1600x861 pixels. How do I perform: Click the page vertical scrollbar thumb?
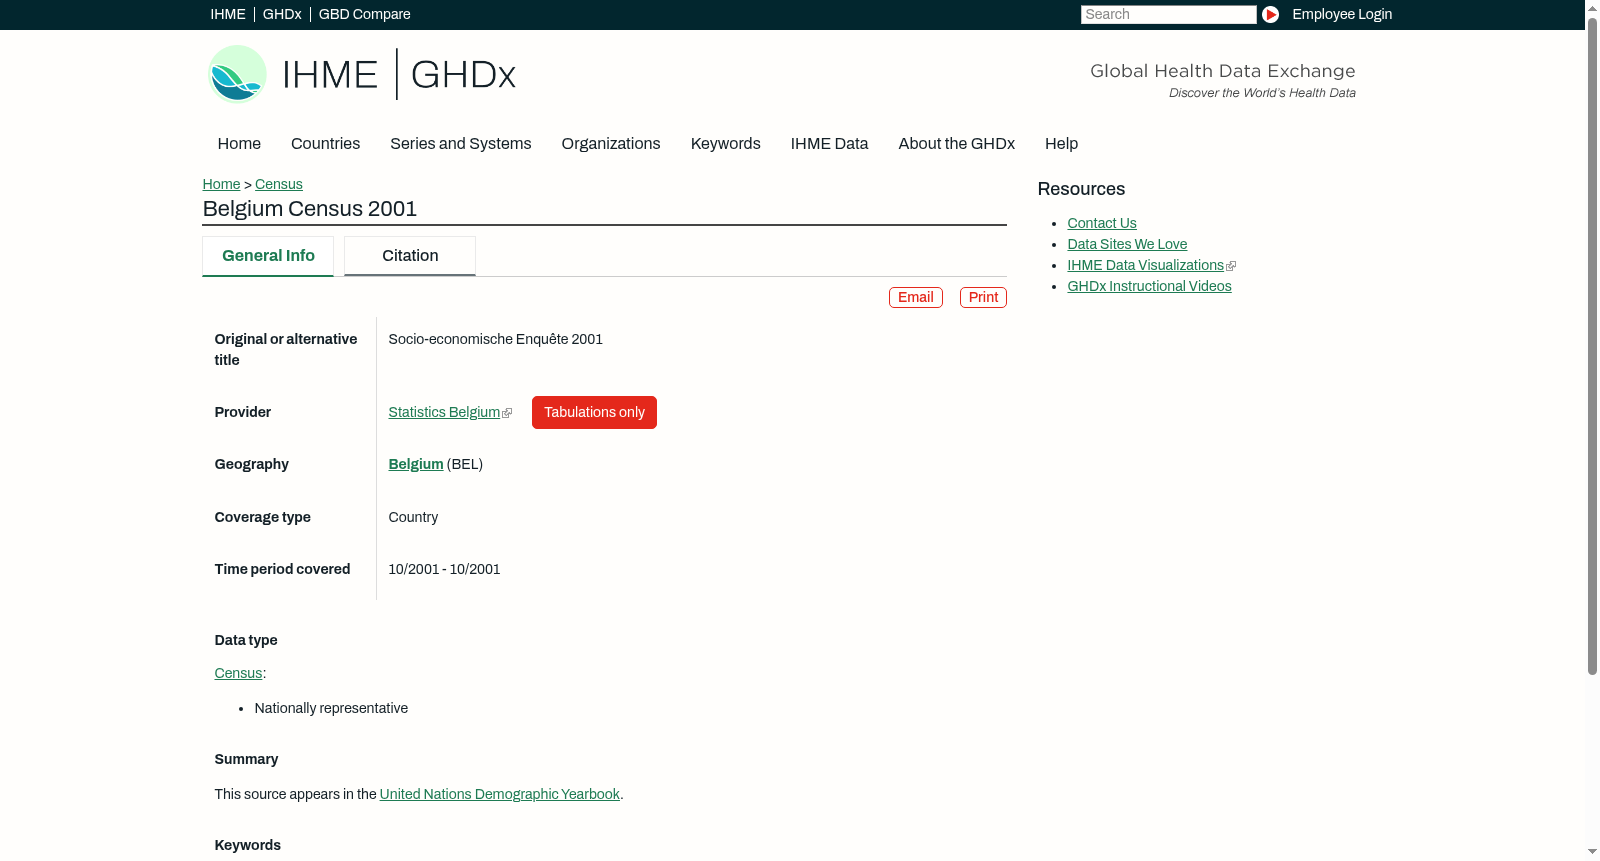tap(1592, 345)
